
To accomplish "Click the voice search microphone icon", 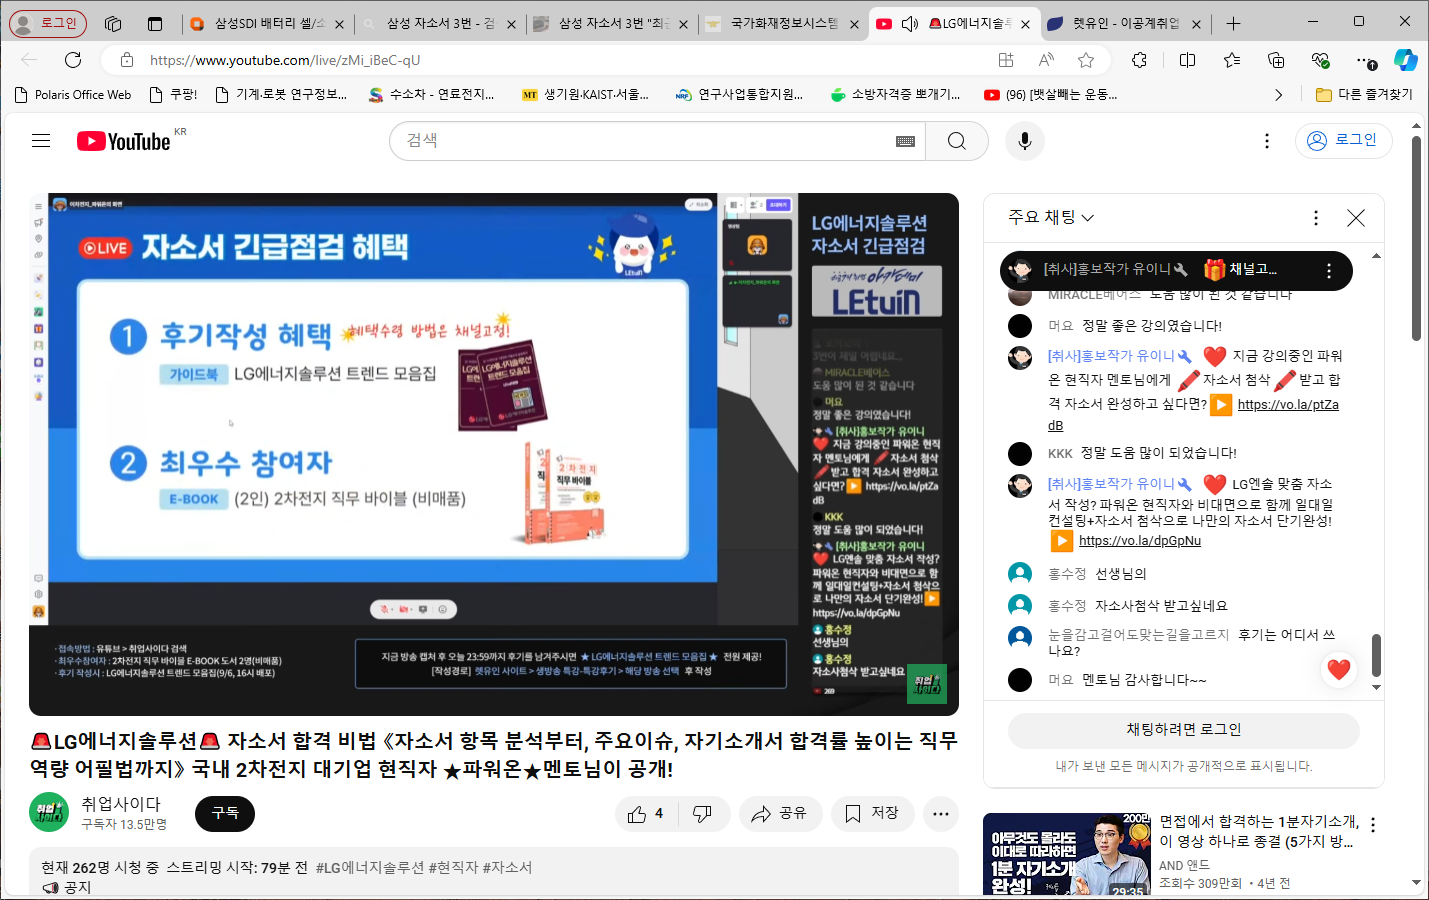I will 1024,141.
